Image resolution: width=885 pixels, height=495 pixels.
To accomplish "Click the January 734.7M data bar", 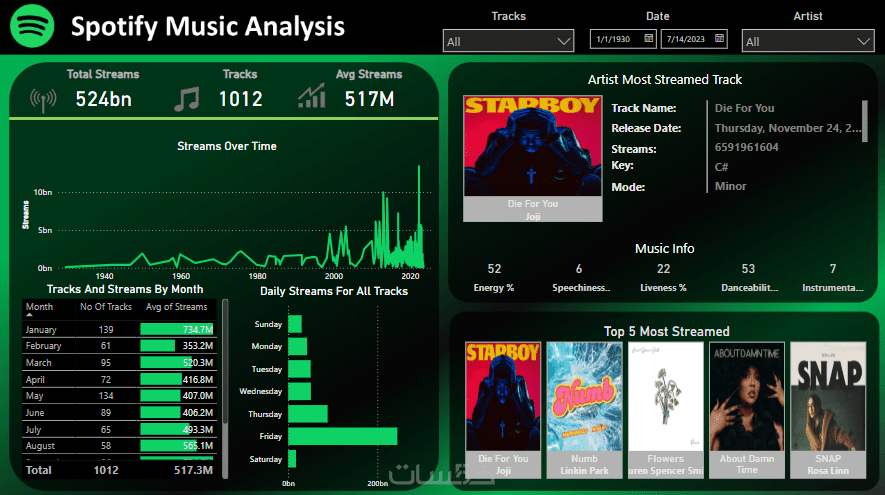I will click(177, 329).
